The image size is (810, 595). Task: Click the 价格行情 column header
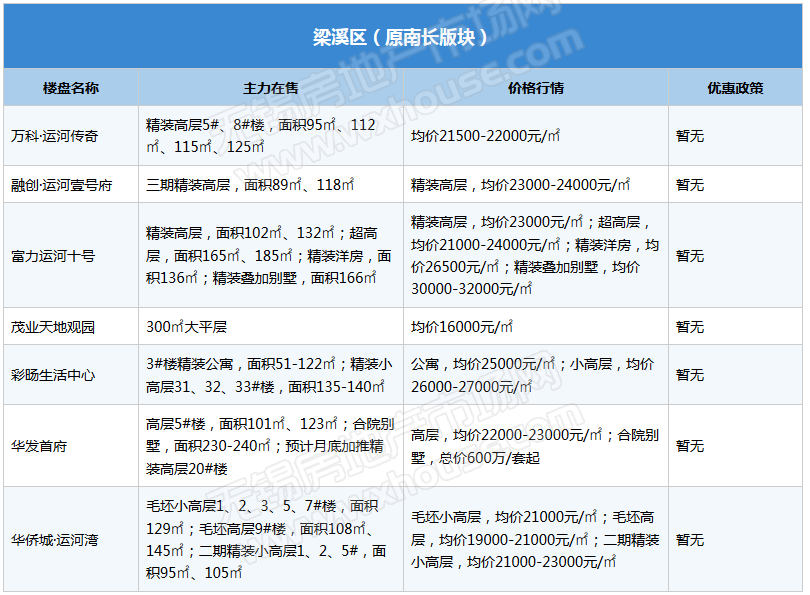point(535,88)
